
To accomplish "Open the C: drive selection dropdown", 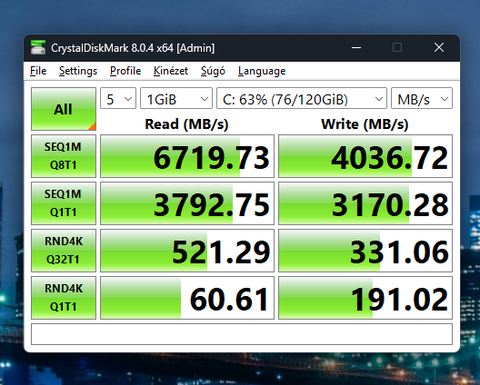I will tap(302, 98).
